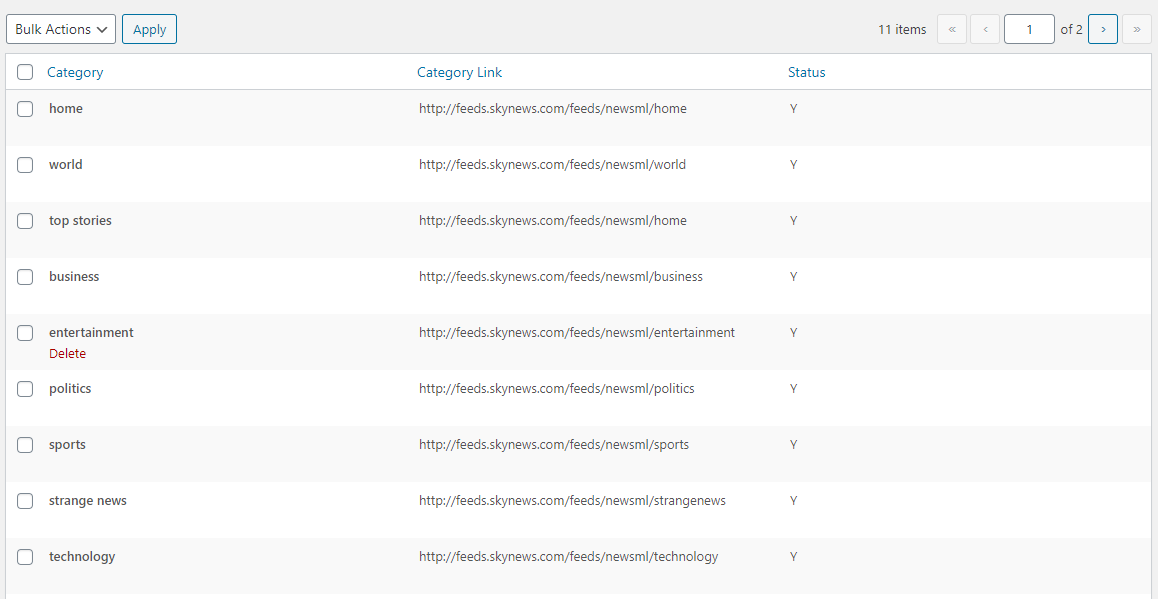Delete the entertainment category

(67, 353)
